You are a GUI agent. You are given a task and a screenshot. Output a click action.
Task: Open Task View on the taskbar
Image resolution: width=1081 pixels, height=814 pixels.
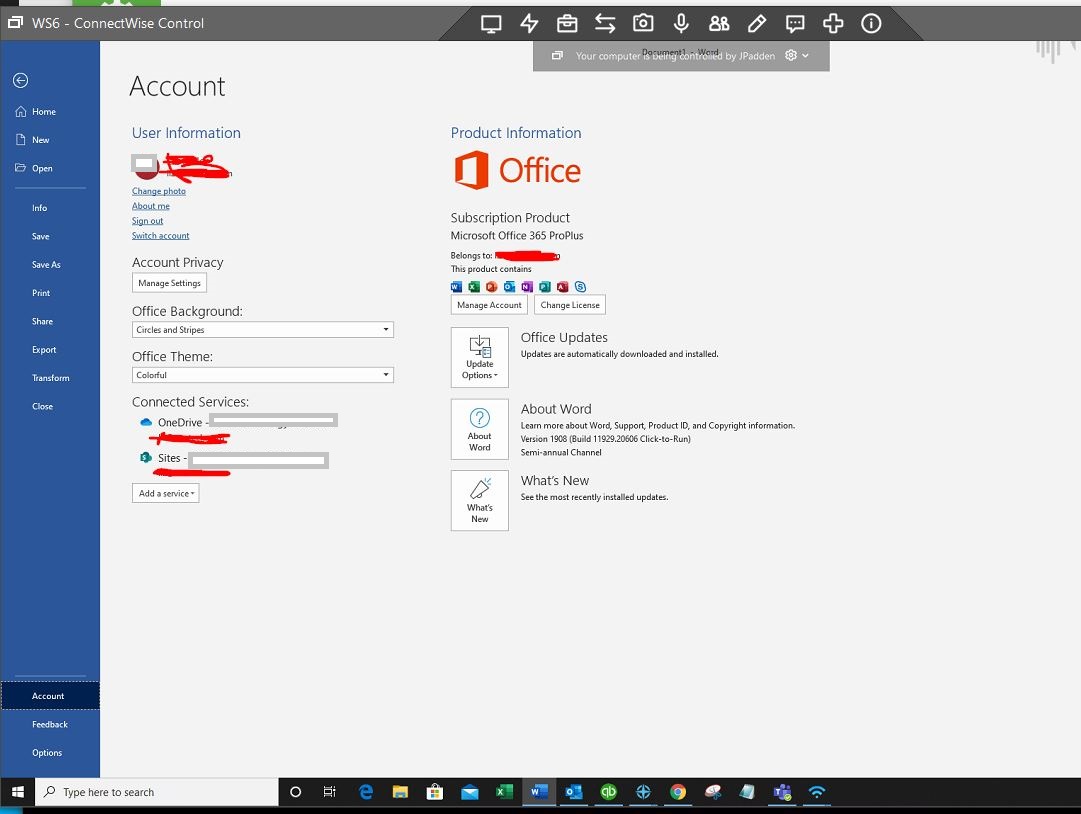click(x=330, y=792)
